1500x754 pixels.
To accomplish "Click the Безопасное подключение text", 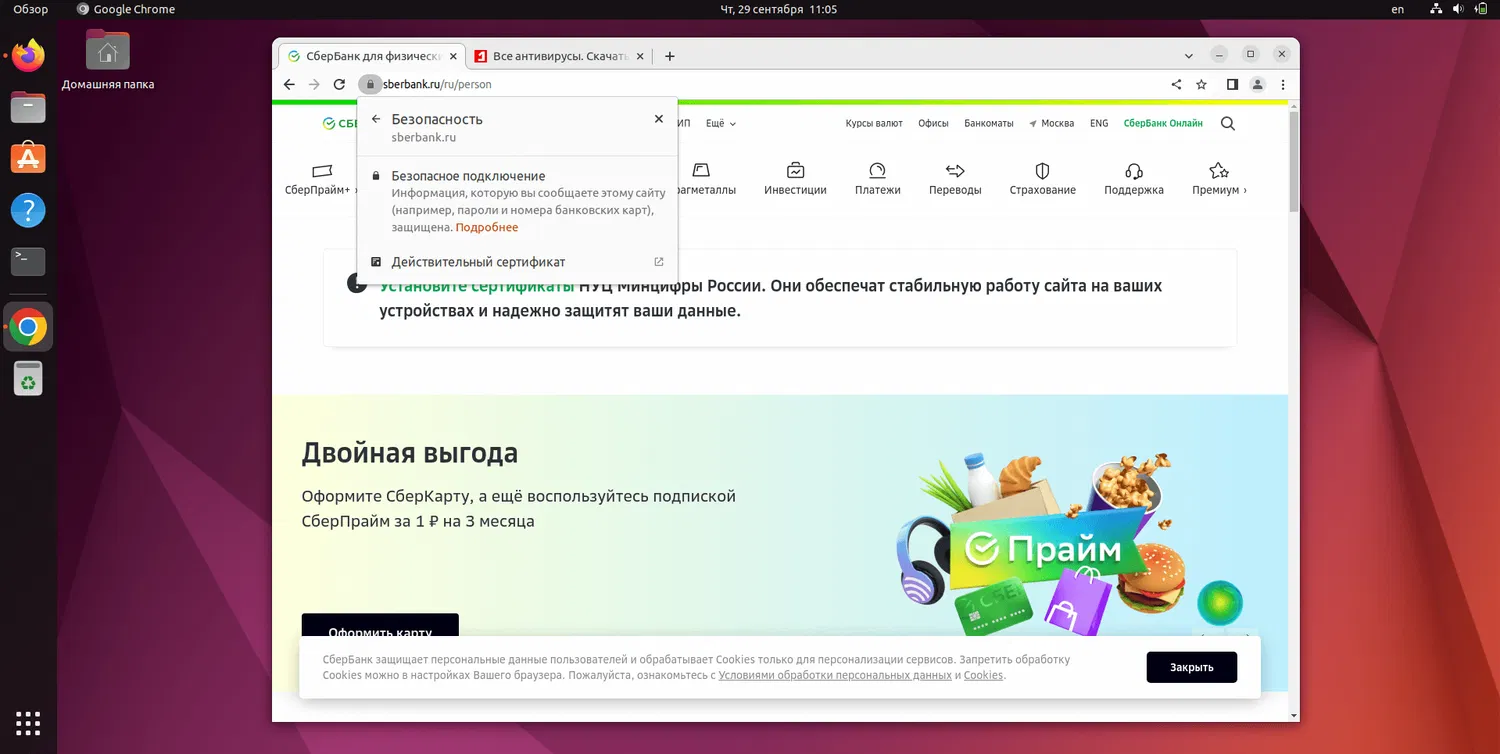I will click(x=468, y=176).
